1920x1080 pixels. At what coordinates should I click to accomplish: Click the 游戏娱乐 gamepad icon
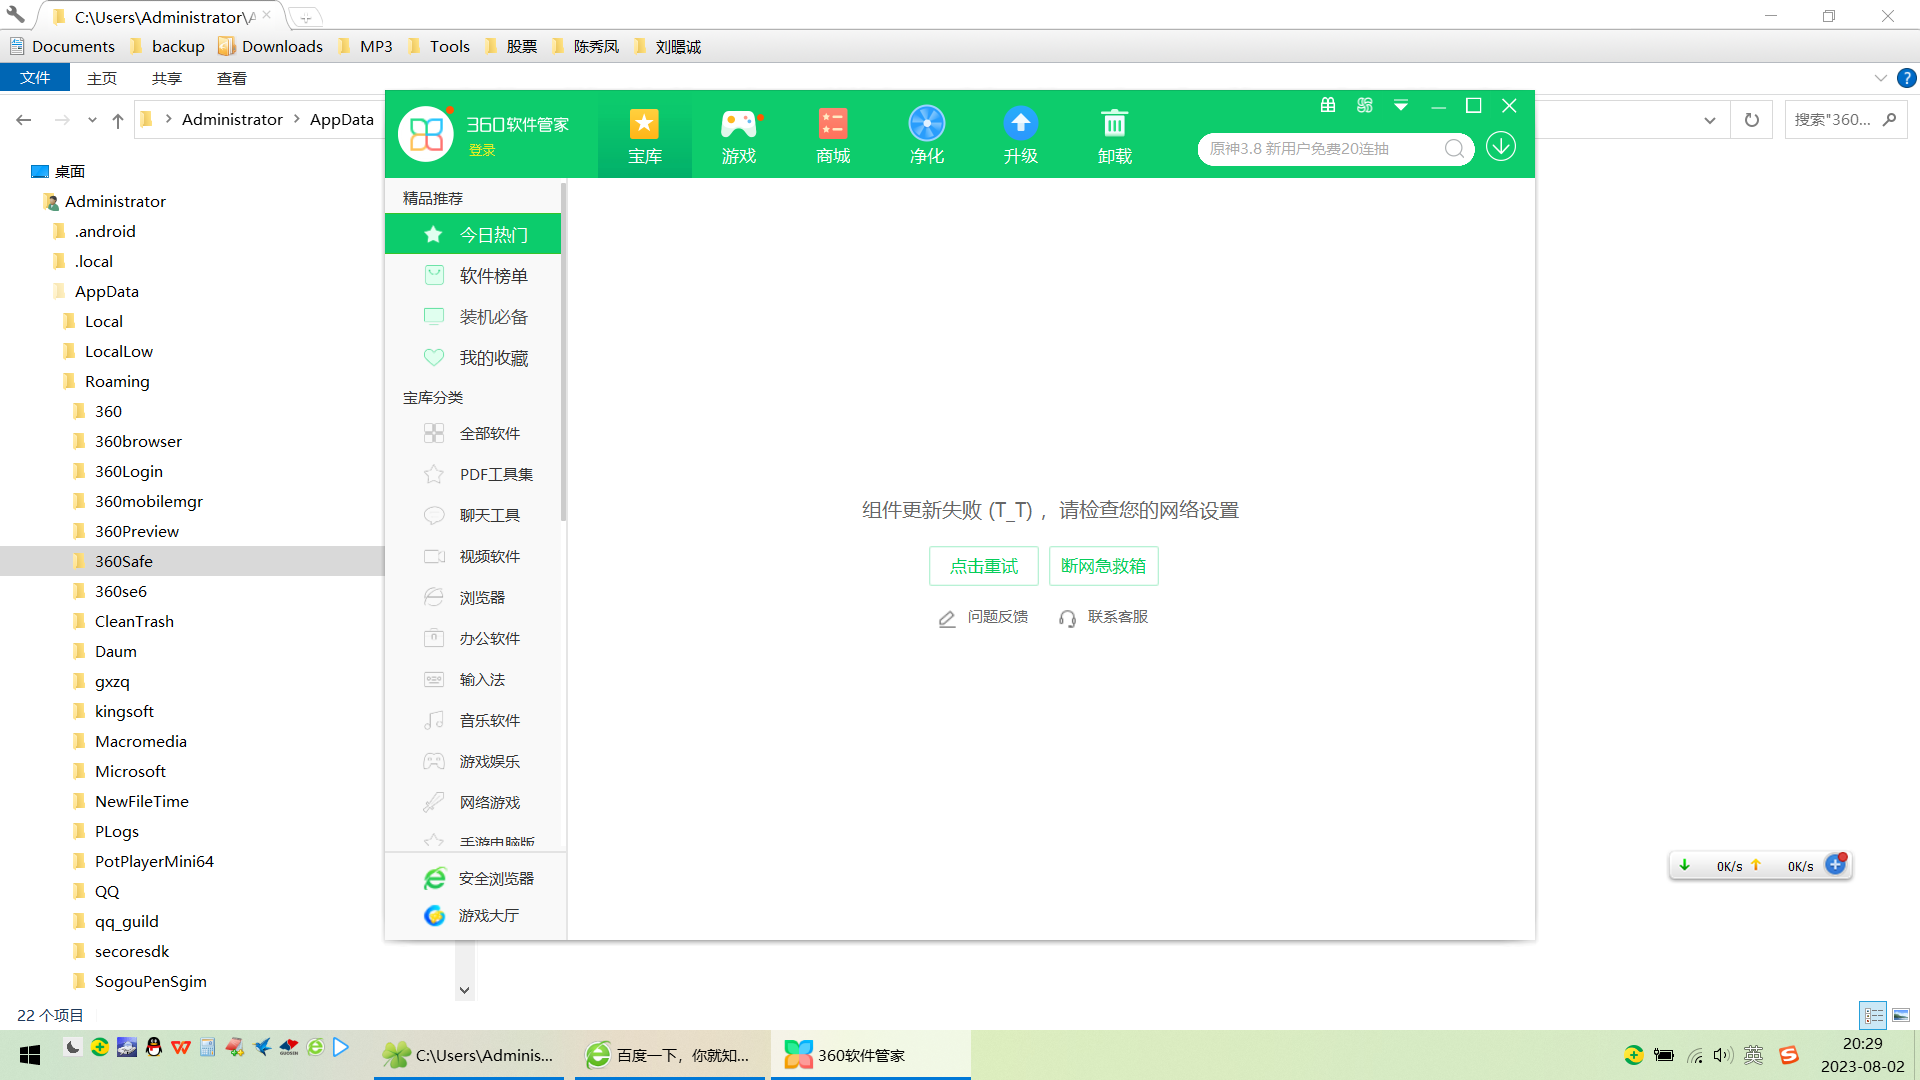point(434,761)
